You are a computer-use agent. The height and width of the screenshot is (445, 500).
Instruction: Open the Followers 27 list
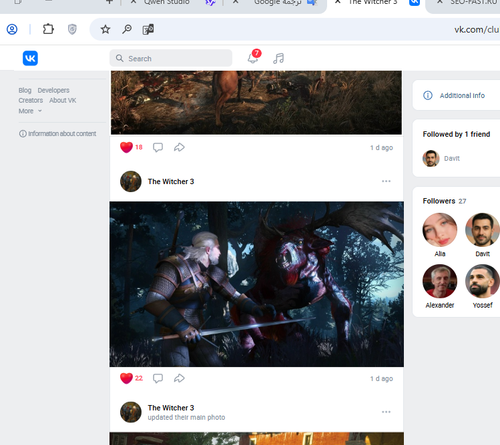tap(444, 201)
